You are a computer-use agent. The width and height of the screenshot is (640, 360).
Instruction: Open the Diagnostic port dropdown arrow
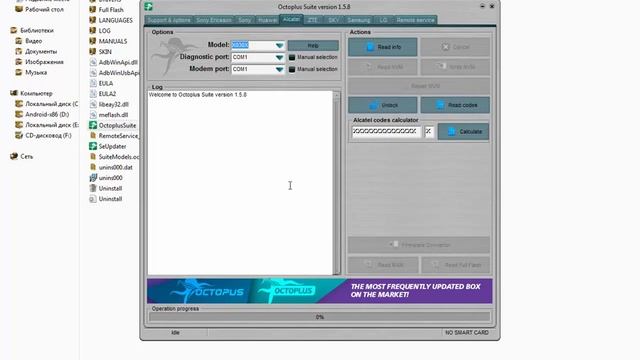(x=279, y=58)
